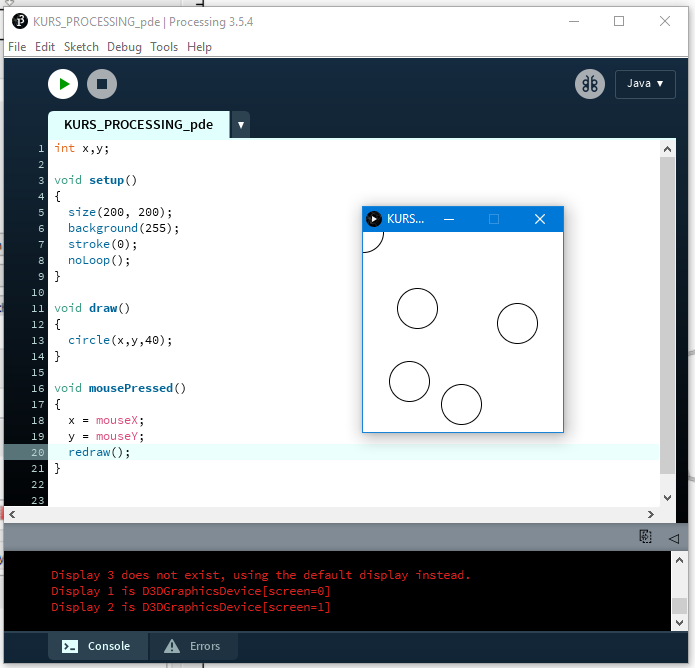The image size is (695, 668).
Task: Stop the running sketch
Action: pyautogui.click(x=102, y=84)
